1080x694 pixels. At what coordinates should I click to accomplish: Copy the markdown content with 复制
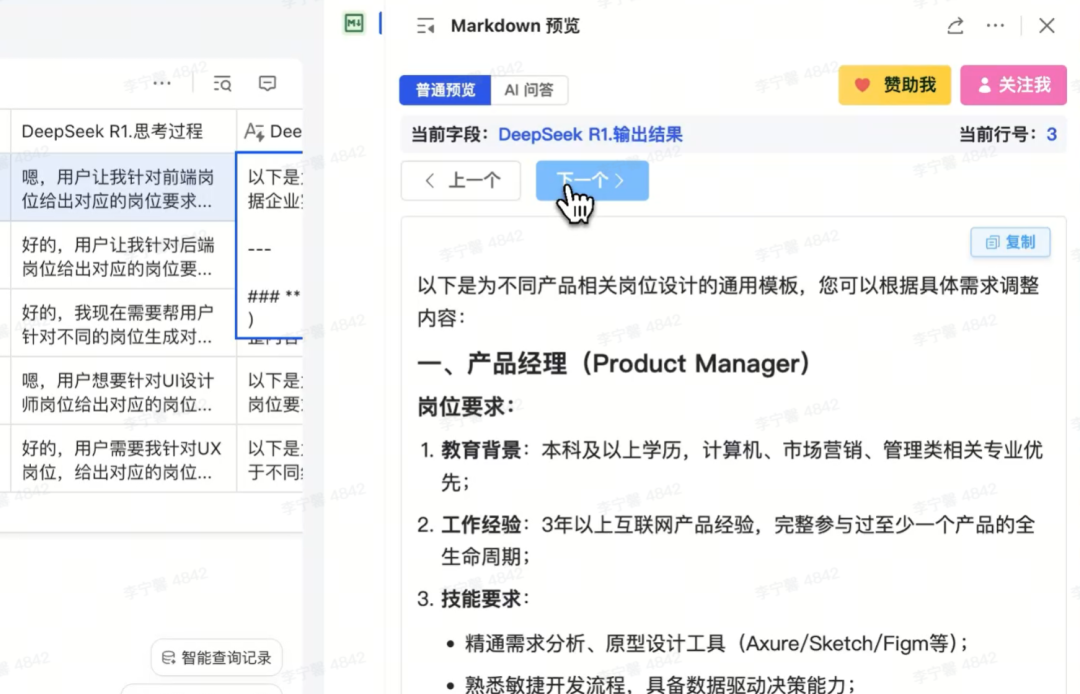coord(1010,242)
